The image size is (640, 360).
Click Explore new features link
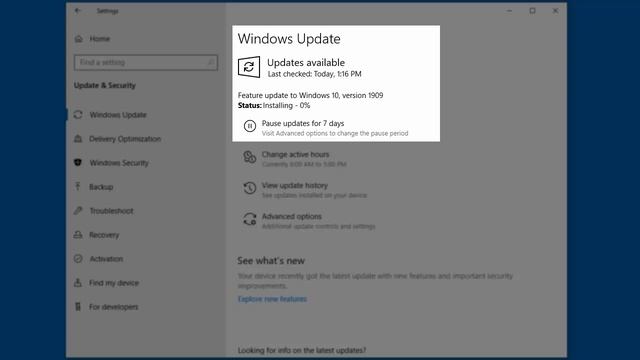pyautogui.click(x=272, y=299)
